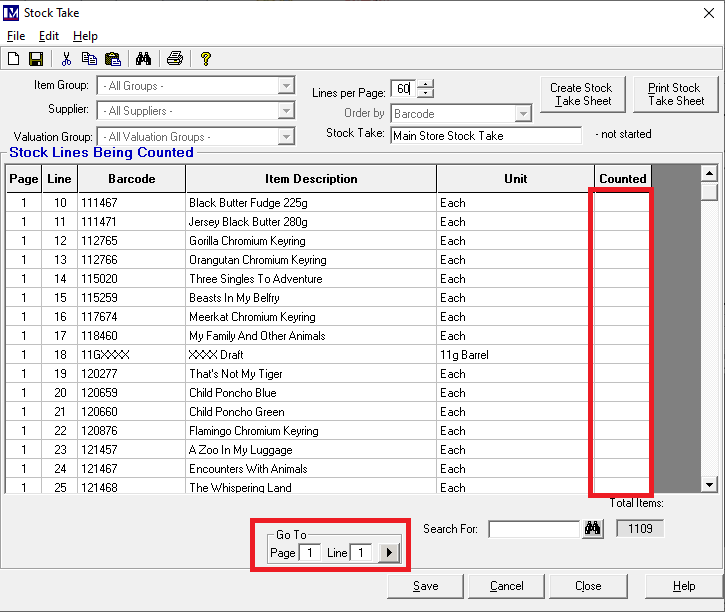Screen dimensions: 725x614
Task: Click the Copy toolbar icon
Action: pyautogui.click(x=90, y=59)
